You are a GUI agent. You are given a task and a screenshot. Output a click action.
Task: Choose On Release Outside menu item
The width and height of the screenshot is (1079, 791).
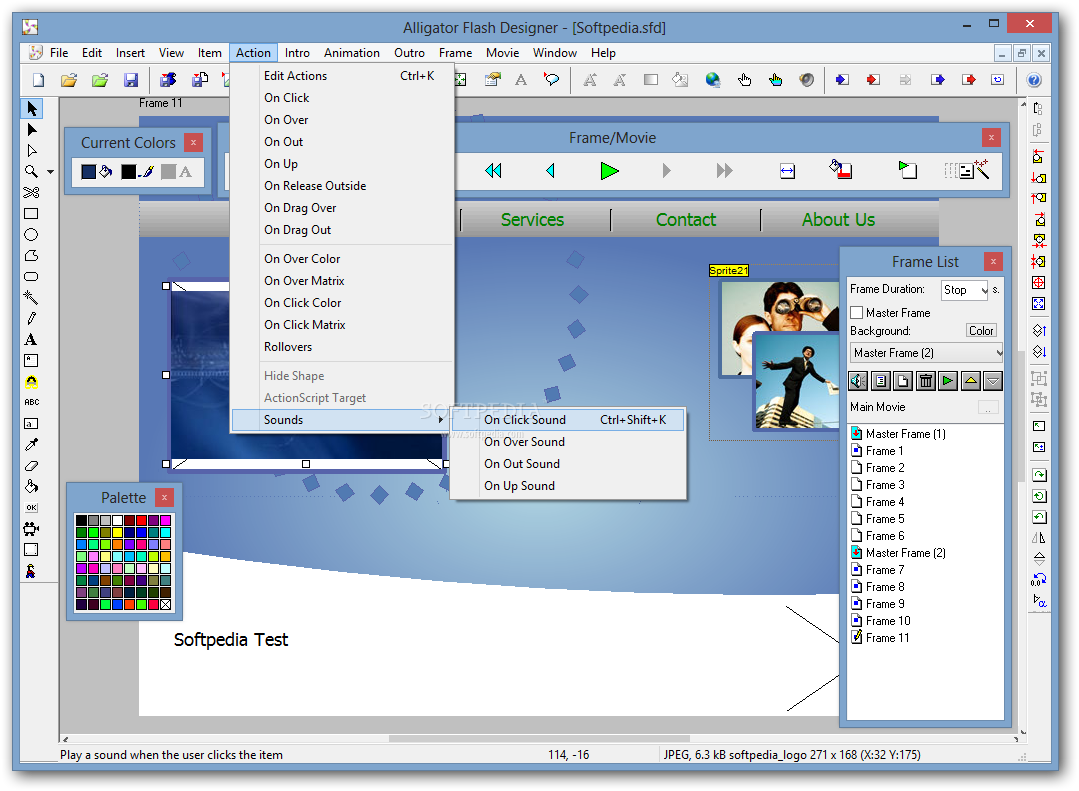tap(343, 186)
